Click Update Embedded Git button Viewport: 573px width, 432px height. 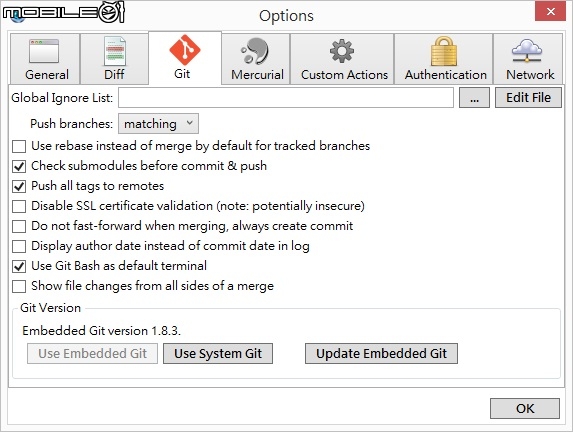click(381, 353)
